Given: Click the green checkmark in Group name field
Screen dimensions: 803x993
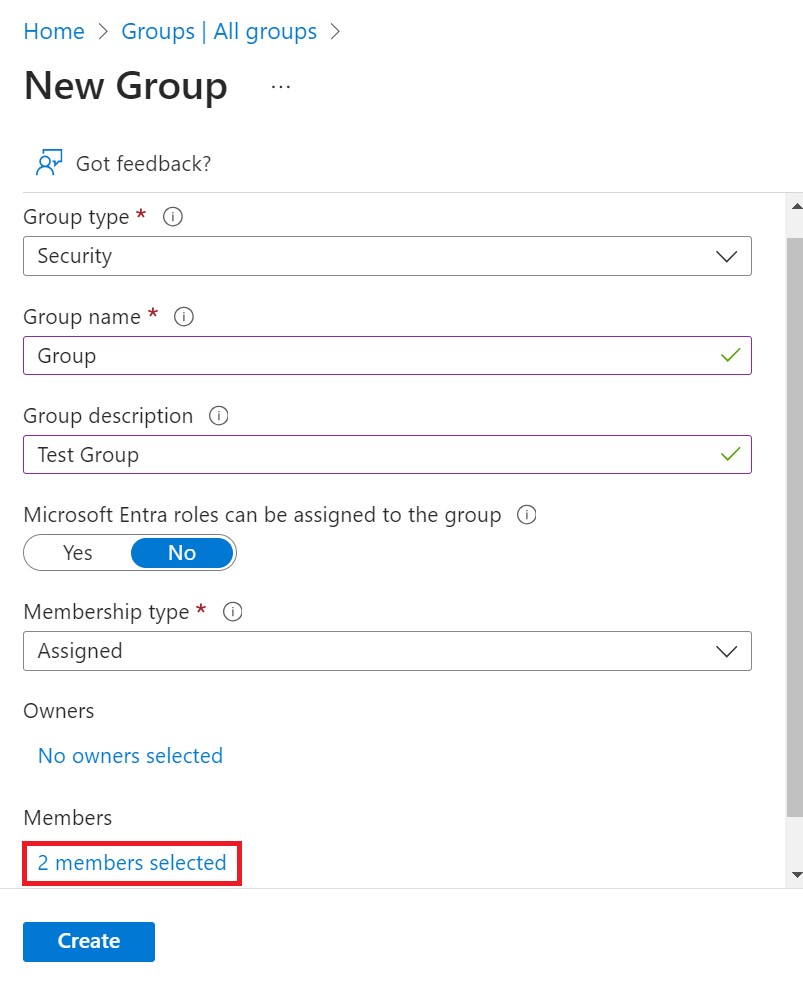Looking at the screenshot, I should (x=731, y=355).
